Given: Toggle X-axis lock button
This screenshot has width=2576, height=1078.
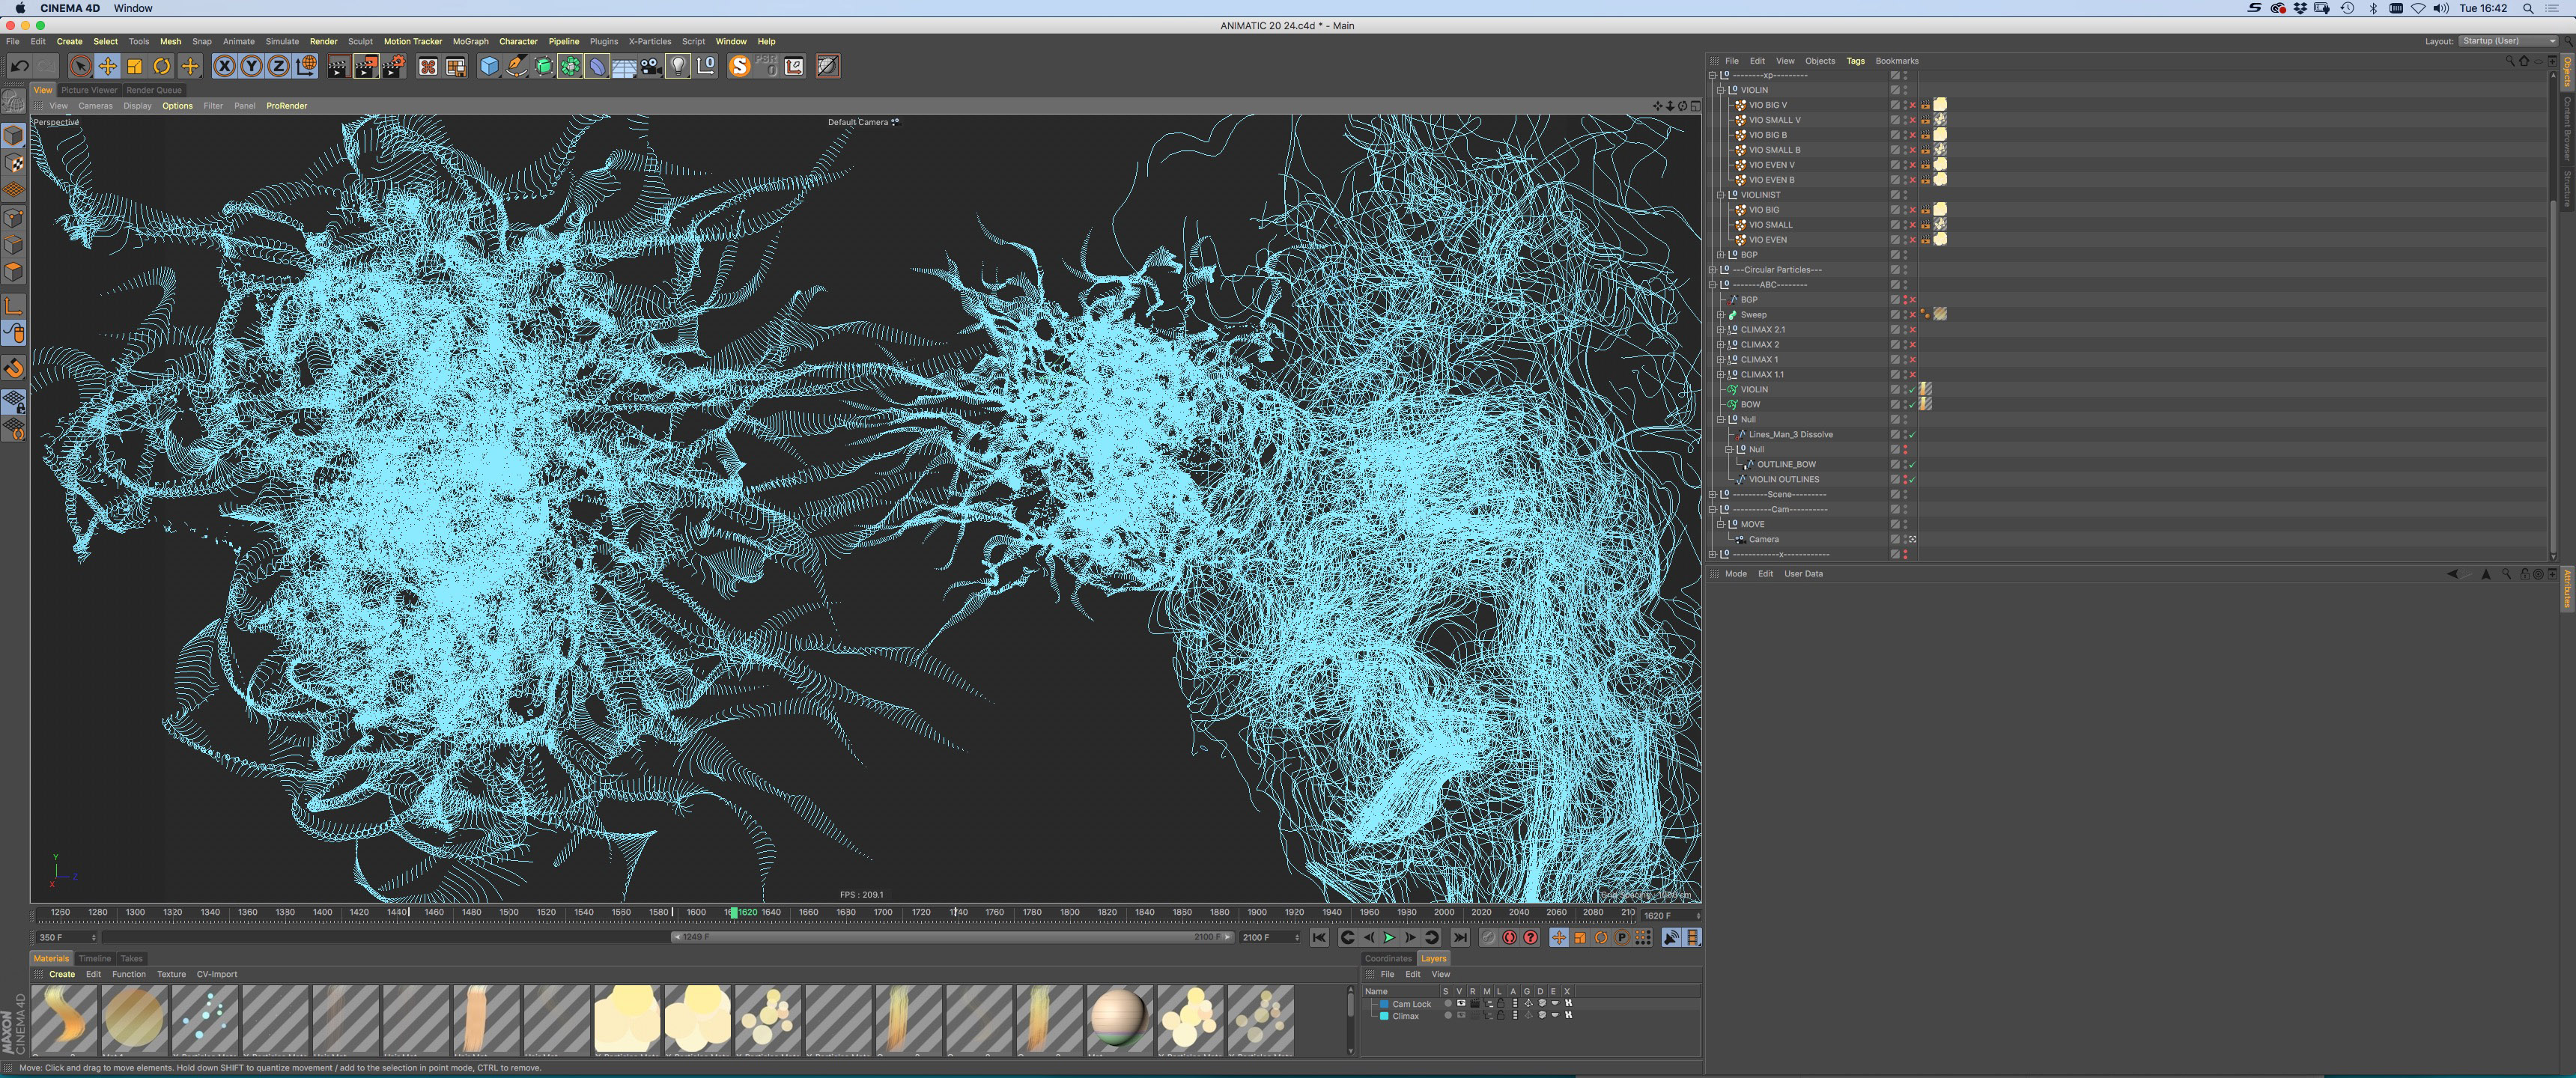Looking at the screenshot, I should (225, 66).
